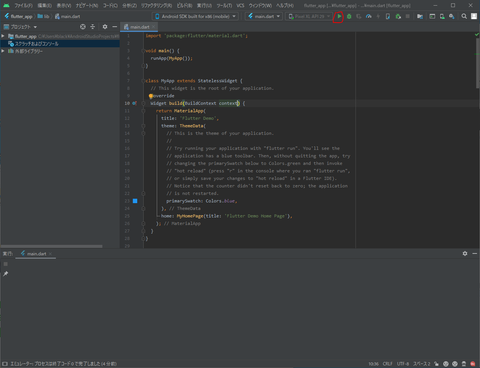The height and width of the screenshot is (368, 480).
Task: Open the Run Anything terminal icon
Action: point(432,16)
